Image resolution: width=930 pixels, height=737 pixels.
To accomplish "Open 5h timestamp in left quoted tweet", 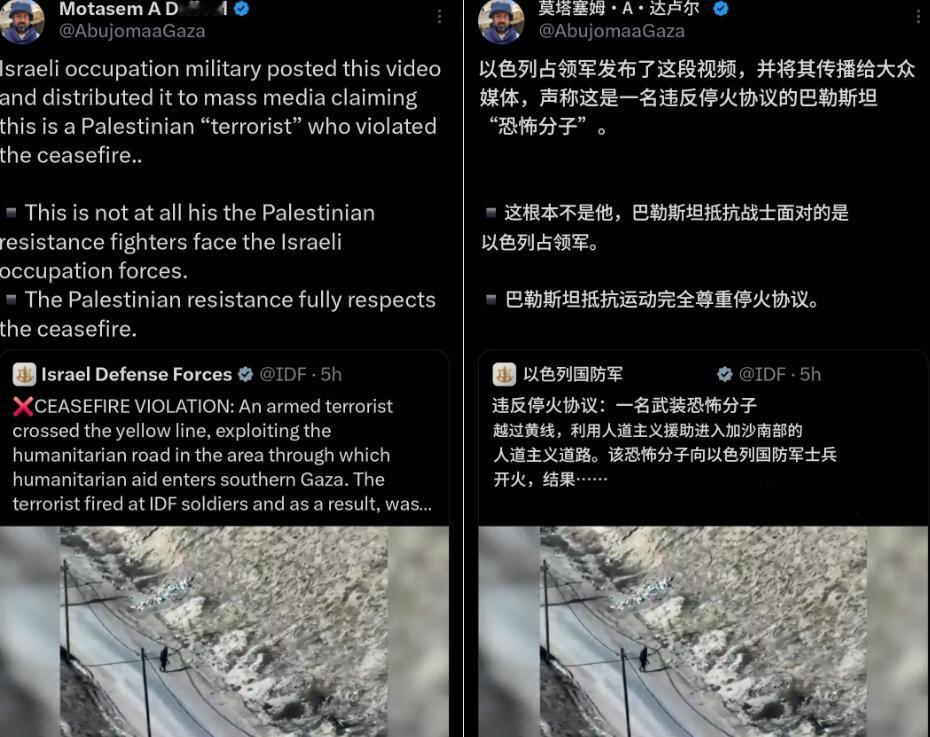I will pos(332,374).
